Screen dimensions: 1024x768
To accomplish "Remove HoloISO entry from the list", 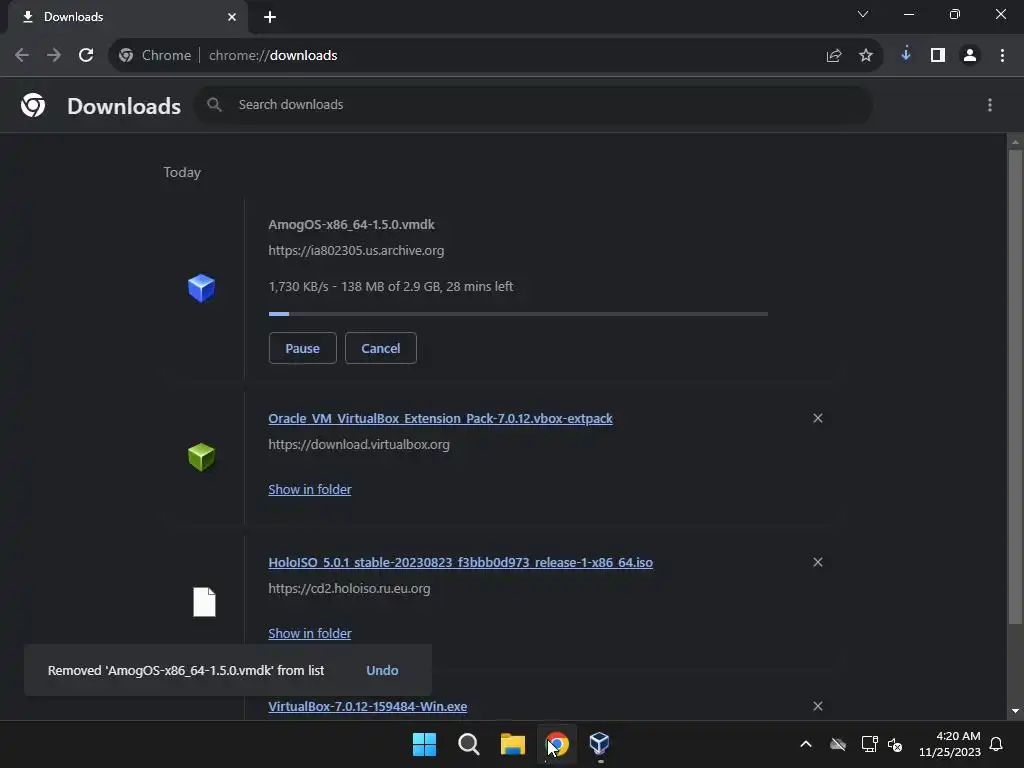I will click(818, 562).
